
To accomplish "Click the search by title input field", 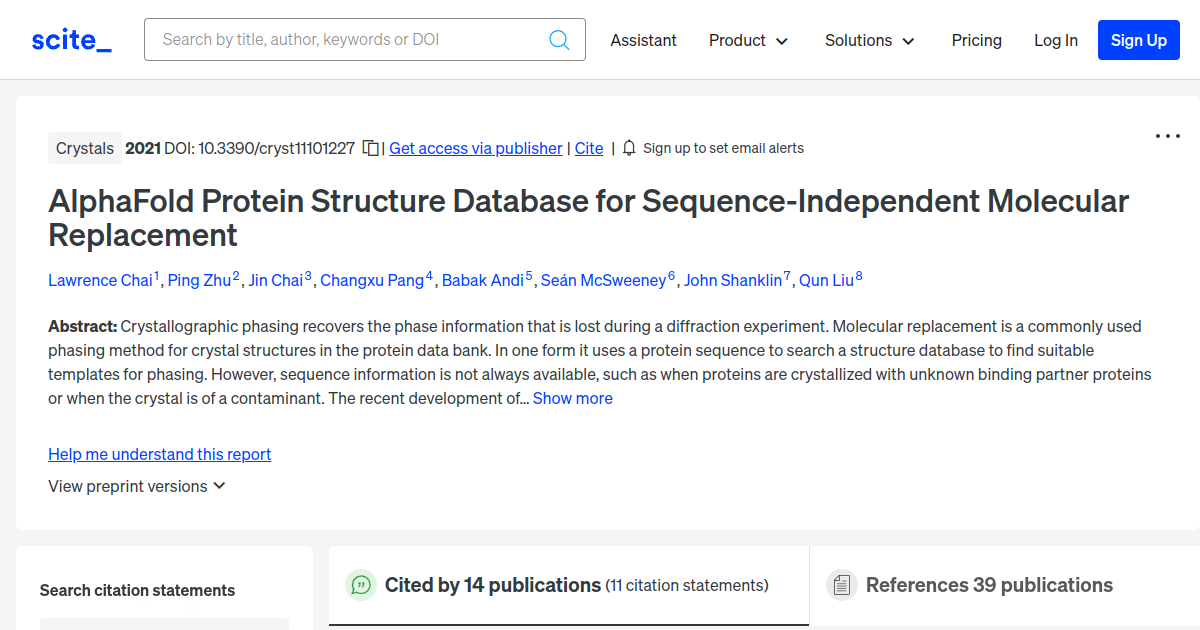I will pos(350,40).
